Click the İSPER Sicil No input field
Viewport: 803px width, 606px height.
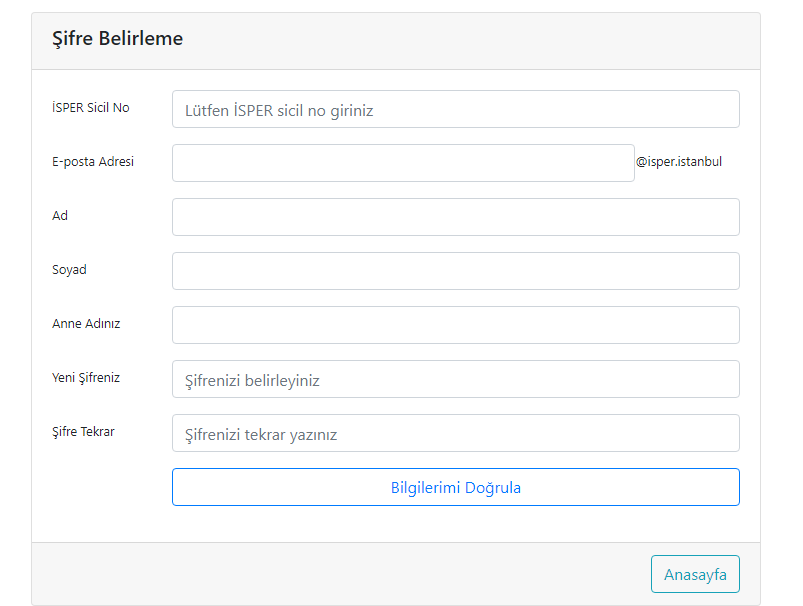tap(455, 108)
